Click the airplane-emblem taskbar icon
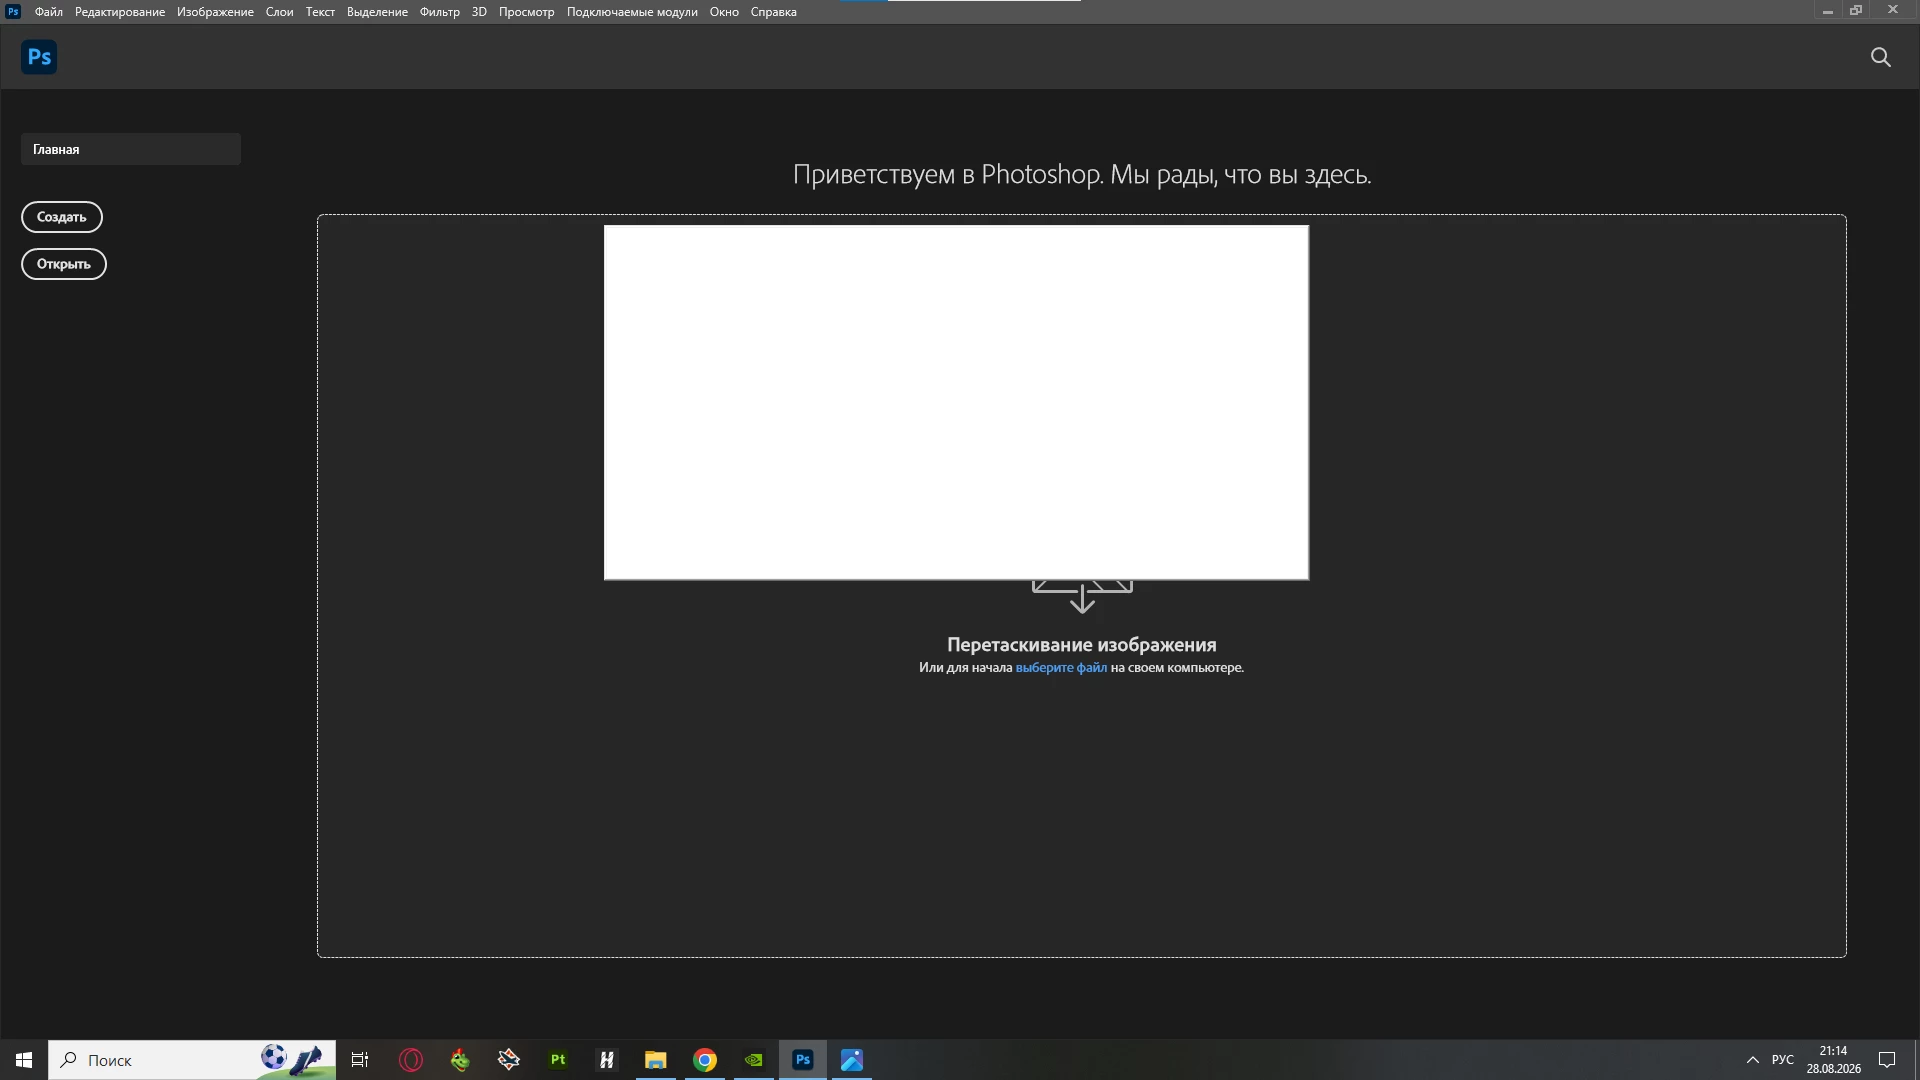Viewport: 1920px width, 1080px height. click(509, 1060)
